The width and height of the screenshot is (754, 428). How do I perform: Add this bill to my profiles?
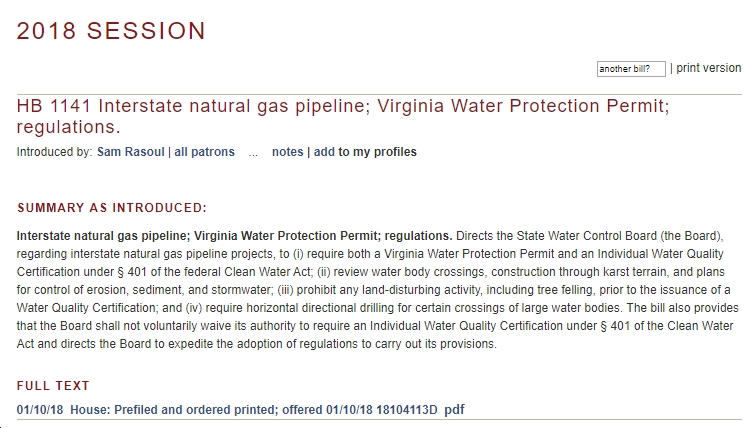[x=365, y=152]
